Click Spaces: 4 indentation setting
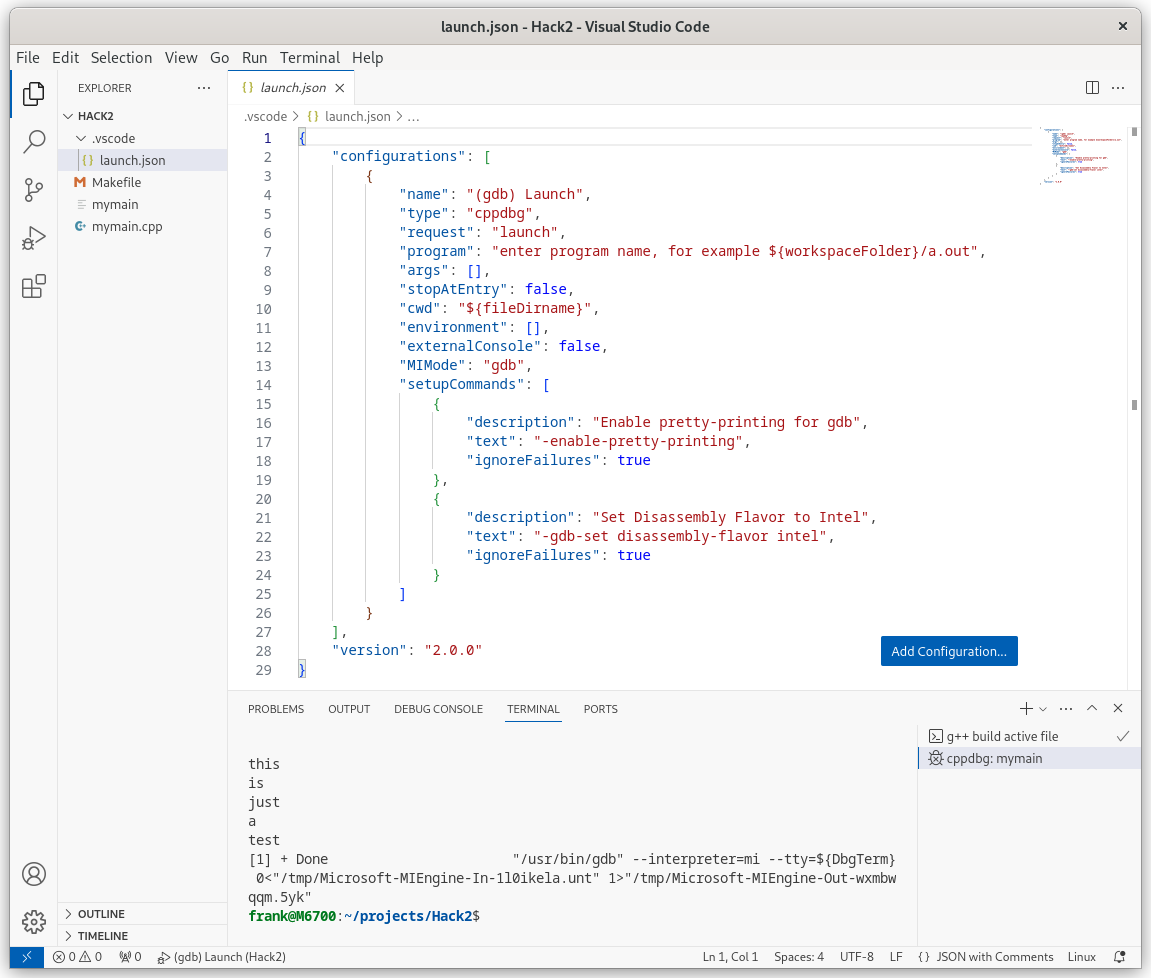Viewport: 1151px width, 978px height. point(799,957)
